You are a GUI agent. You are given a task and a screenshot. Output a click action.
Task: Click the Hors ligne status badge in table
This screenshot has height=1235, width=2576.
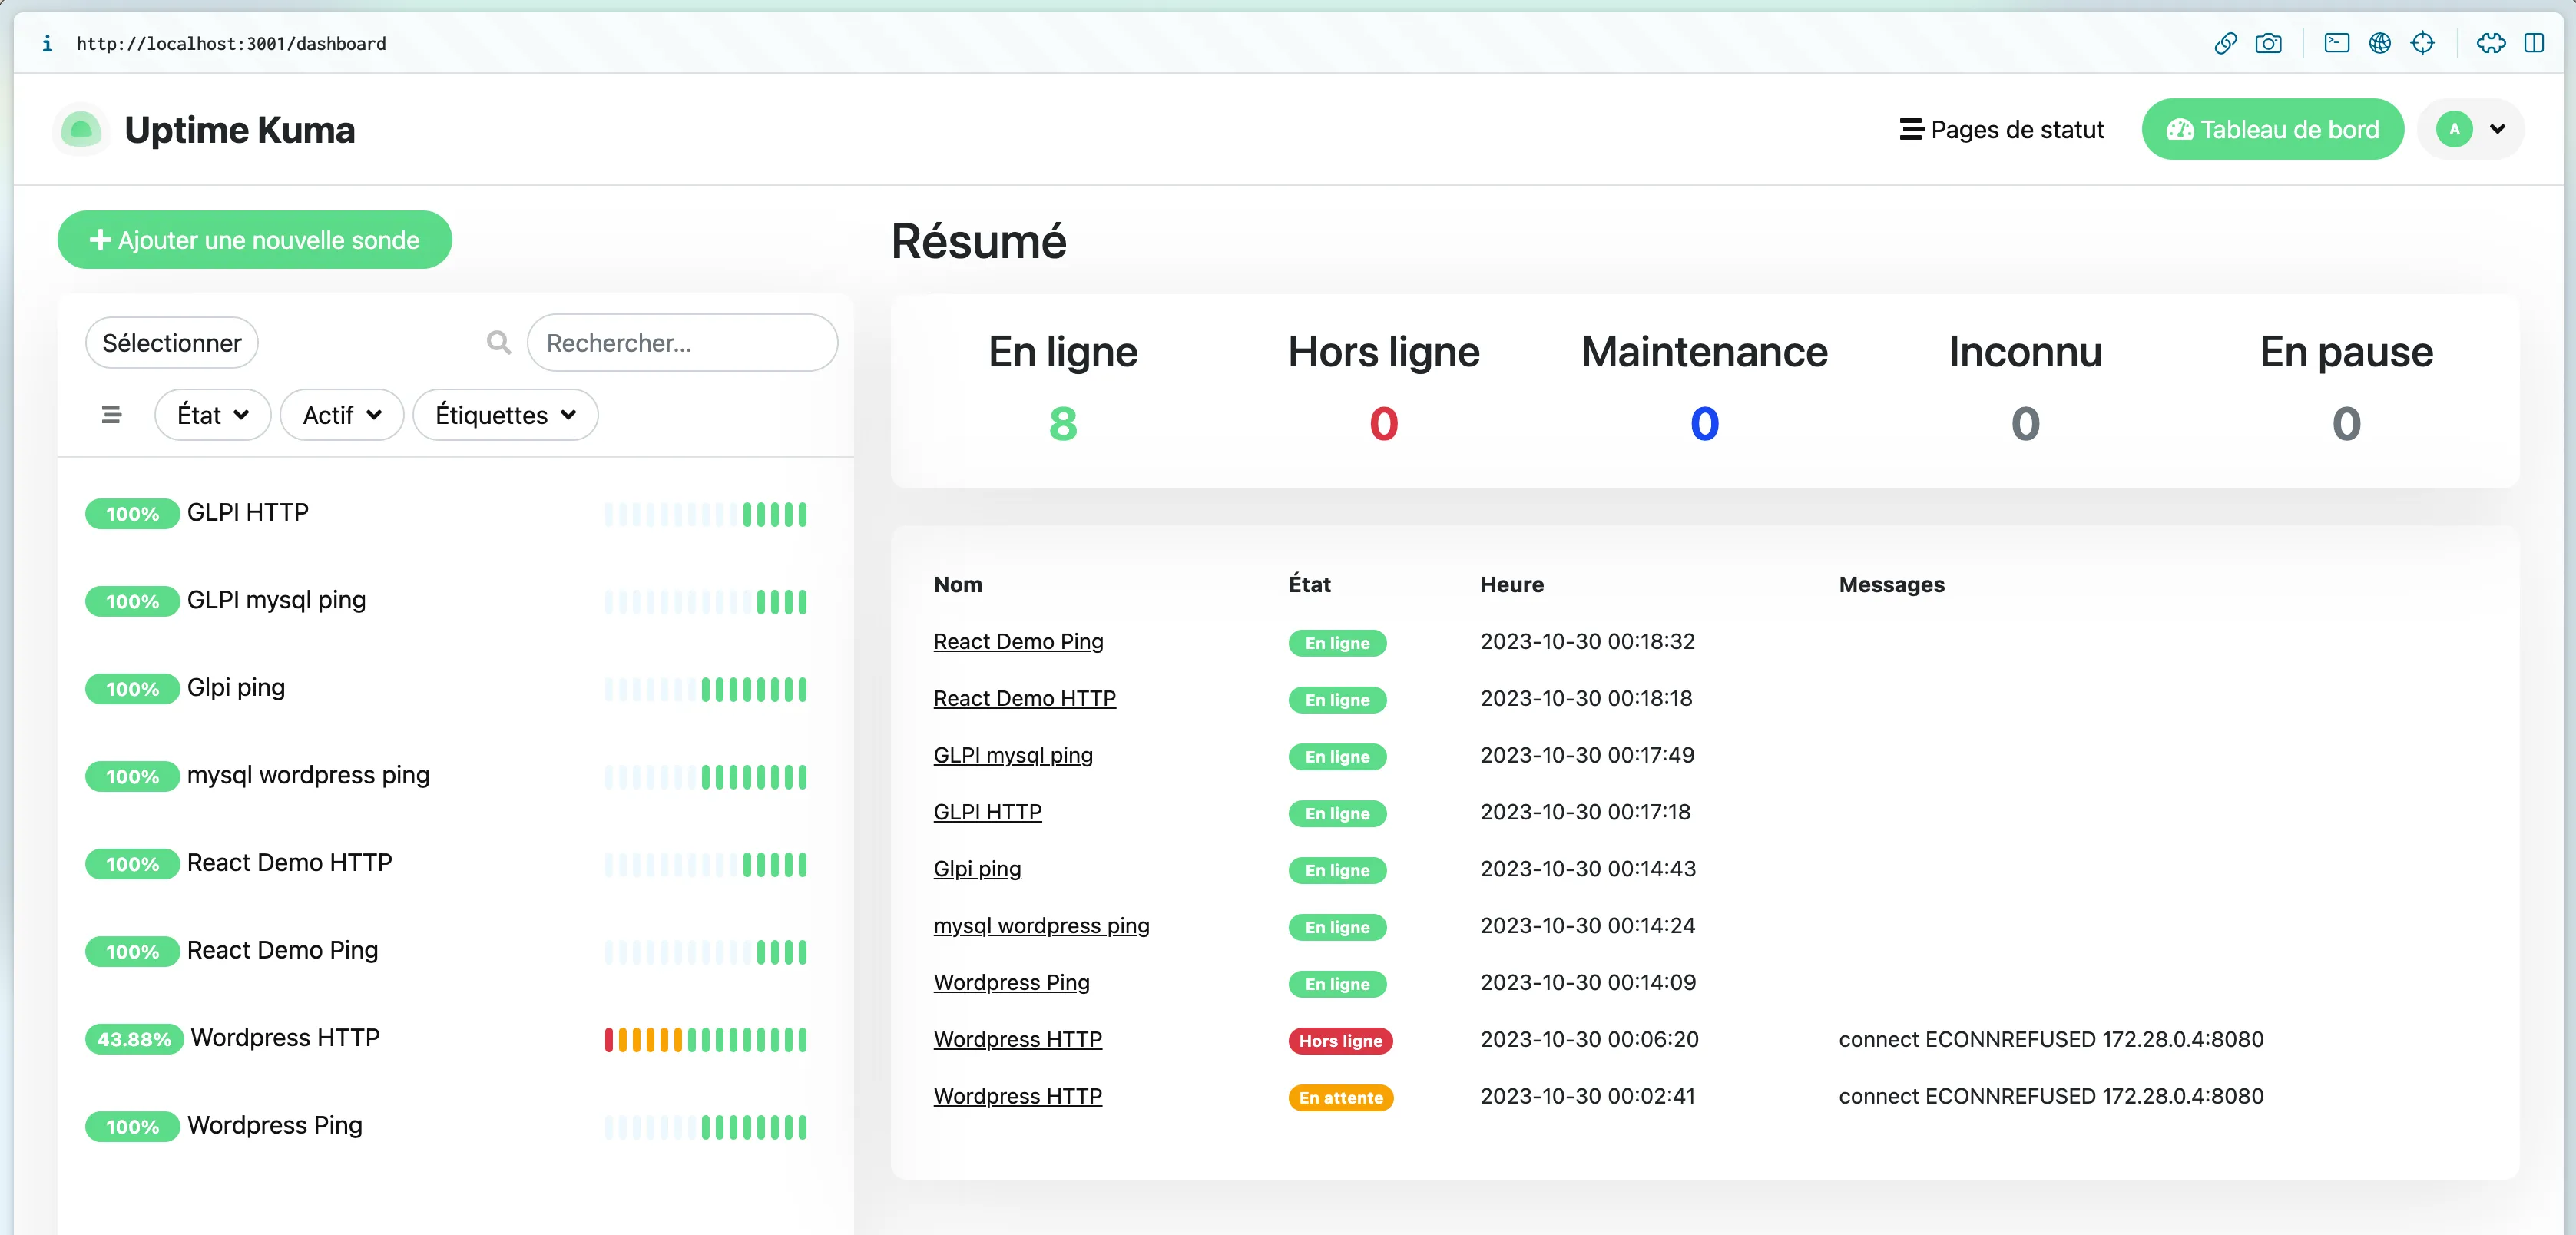click(x=1340, y=1041)
